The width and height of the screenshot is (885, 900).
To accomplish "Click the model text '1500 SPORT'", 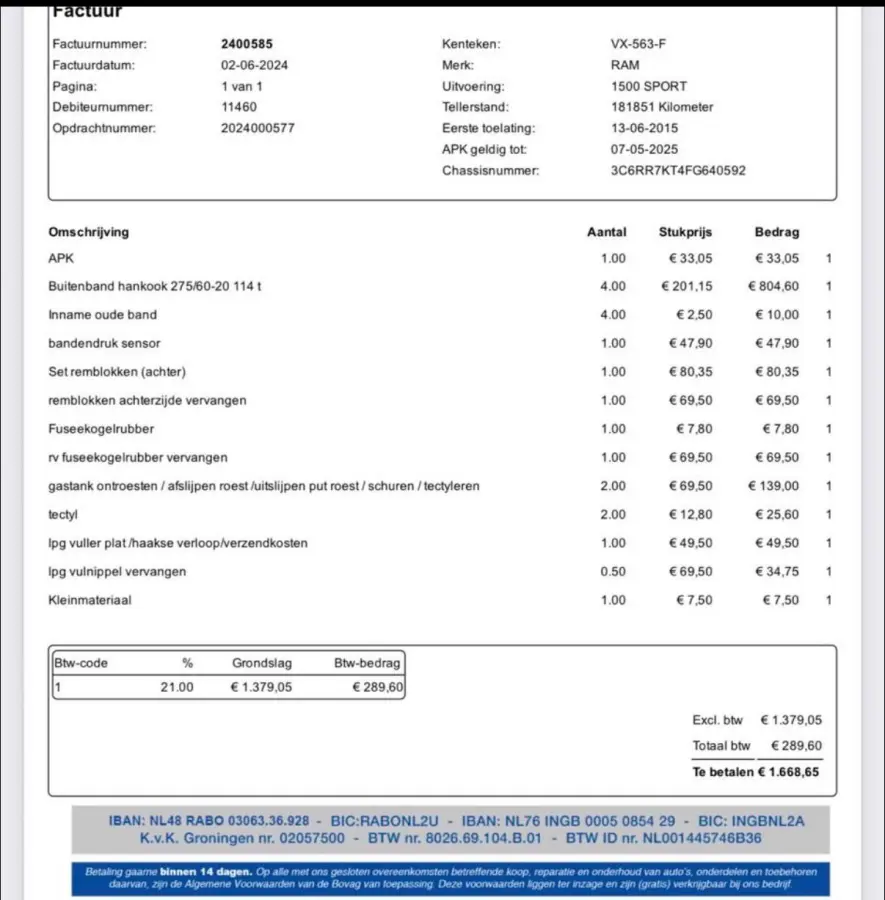I will click(x=649, y=87).
